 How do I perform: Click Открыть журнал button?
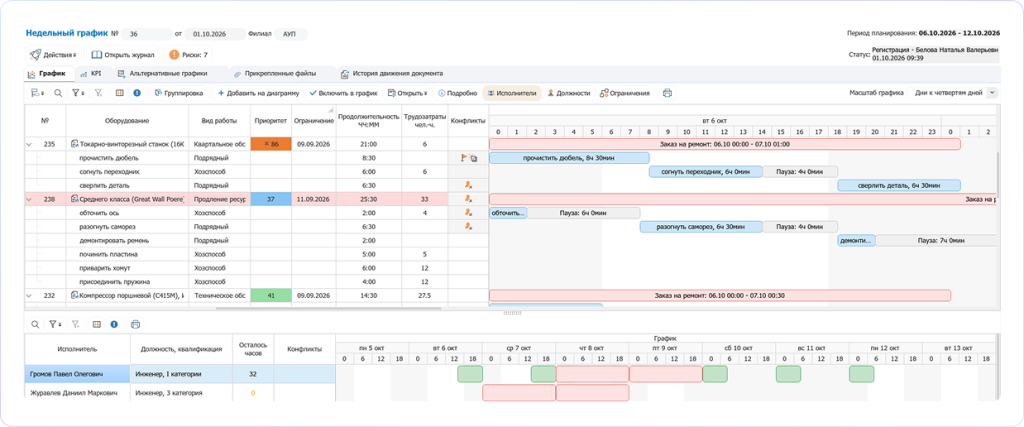coord(123,55)
